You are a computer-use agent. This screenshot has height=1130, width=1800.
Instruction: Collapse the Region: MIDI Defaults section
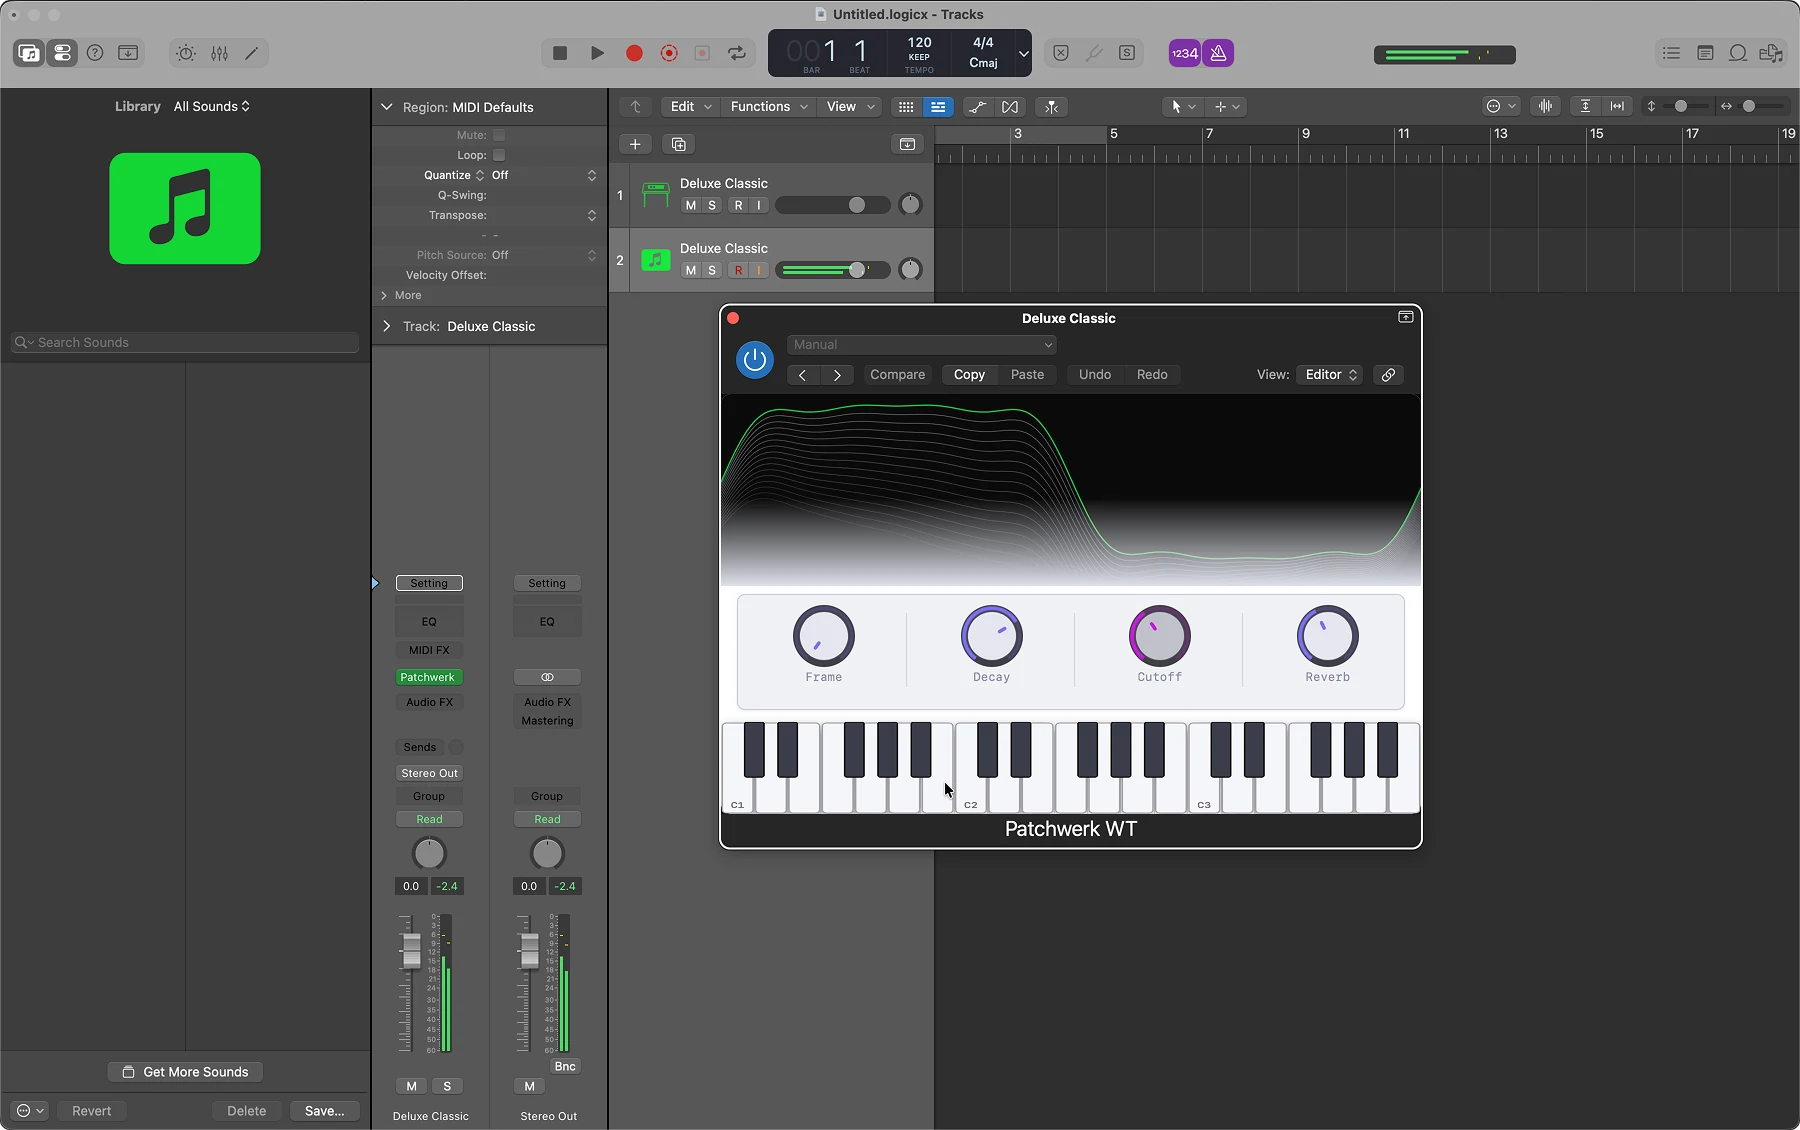click(x=387, y=107)
